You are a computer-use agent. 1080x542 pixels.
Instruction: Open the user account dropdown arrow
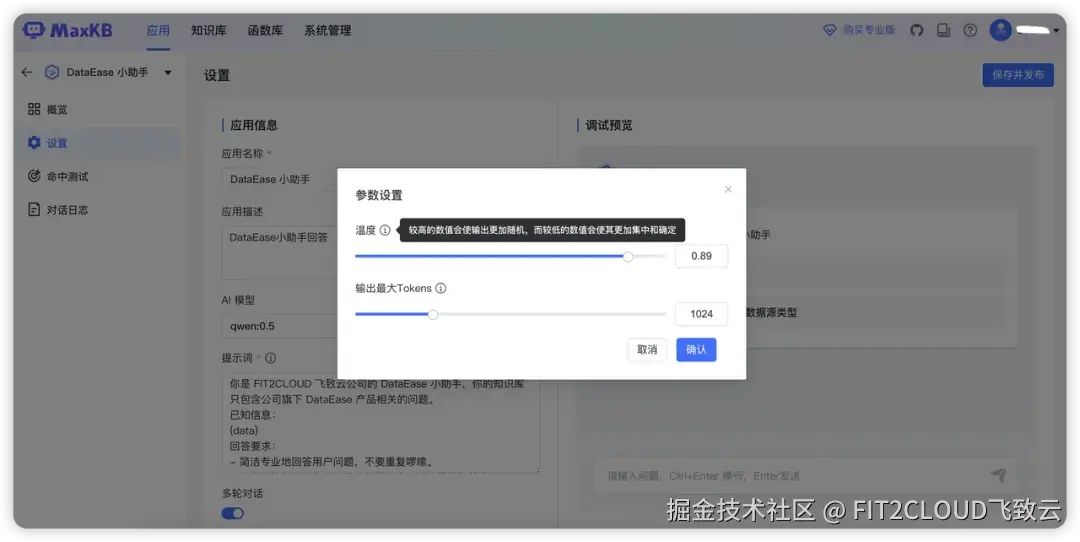[x=1057, y=30]
